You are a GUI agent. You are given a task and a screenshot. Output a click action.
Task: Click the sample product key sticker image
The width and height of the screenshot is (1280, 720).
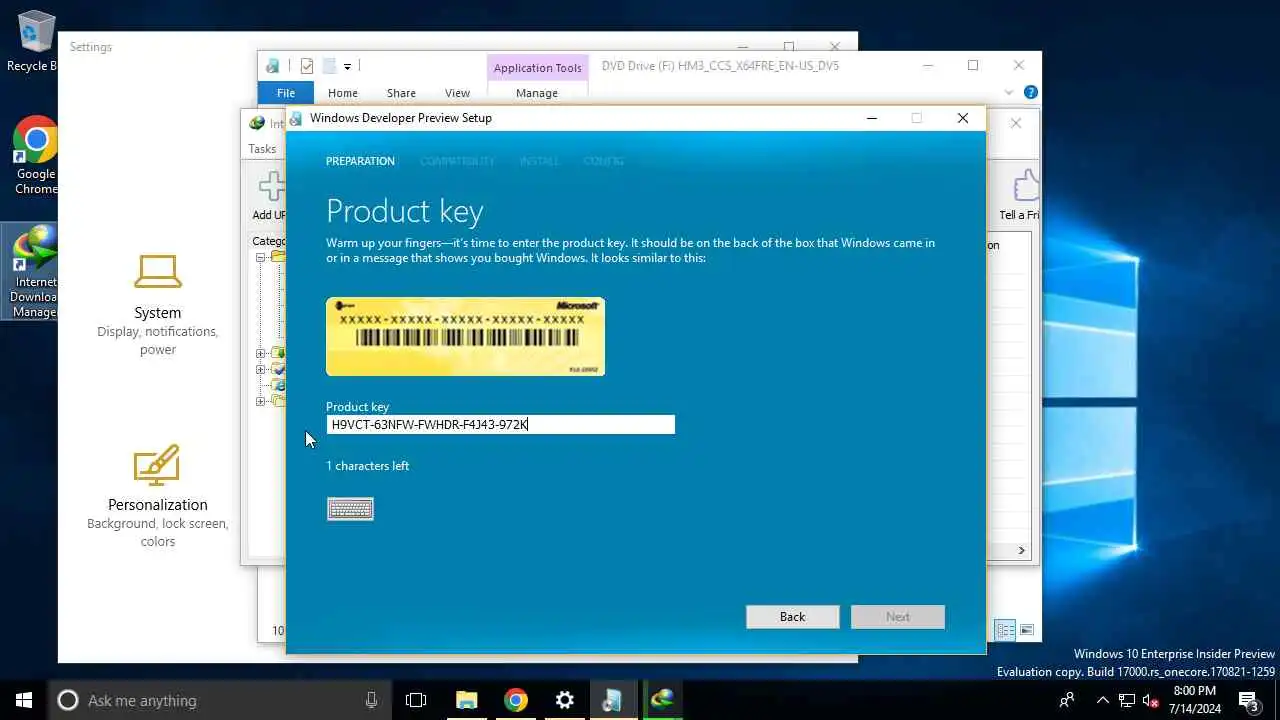[465, 337]
